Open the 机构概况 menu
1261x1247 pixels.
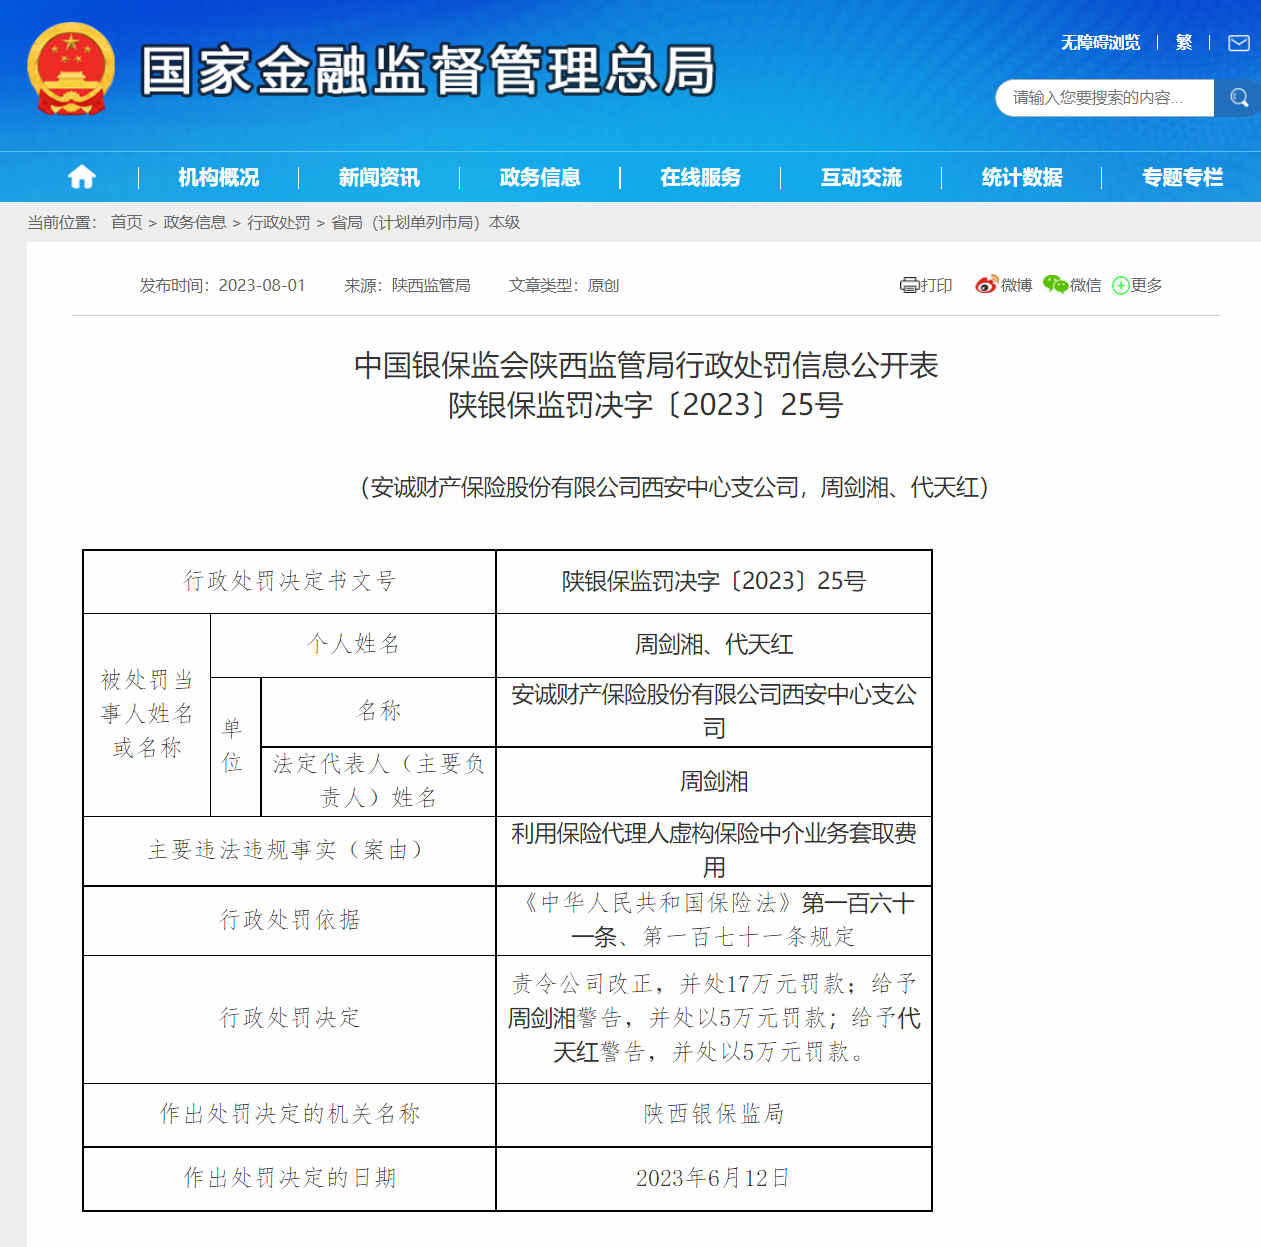218,177
